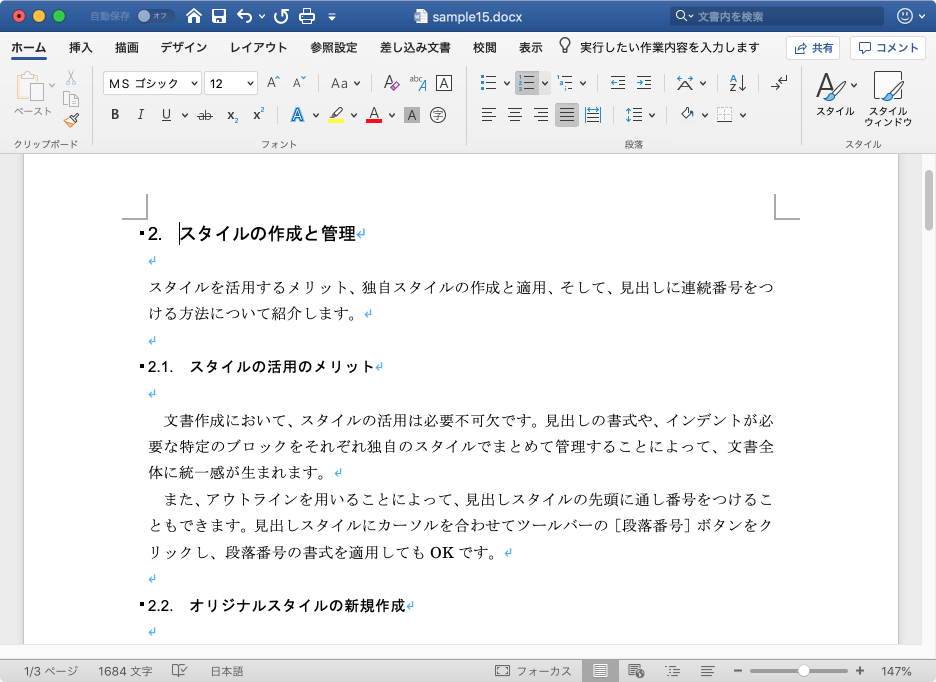This screenshot has height=682, width=936.
Task: Save the document with floppy icon
Action: tap(219, 16)
